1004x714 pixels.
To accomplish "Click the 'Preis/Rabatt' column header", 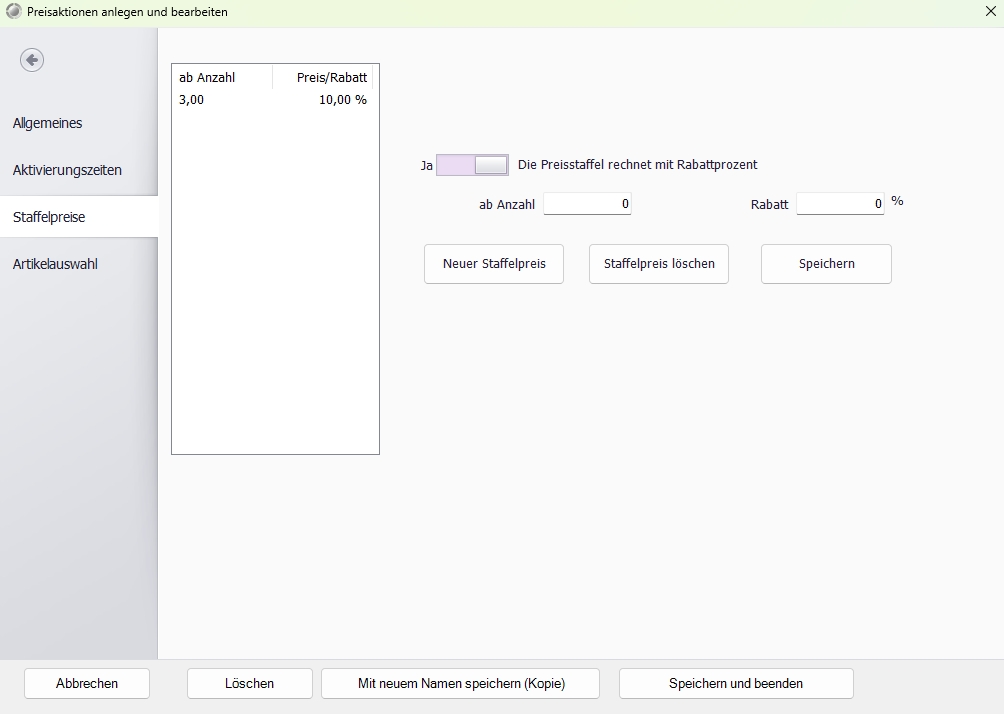I will [x=323, y=77].
